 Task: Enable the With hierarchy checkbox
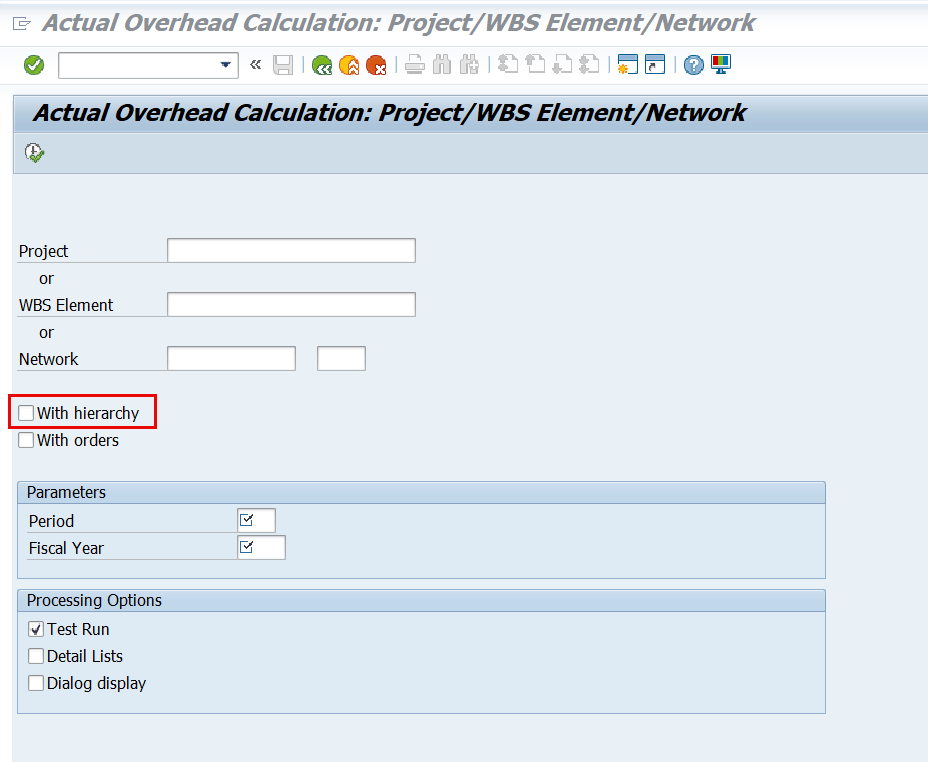pyautogui.click(x=26, y=413)
